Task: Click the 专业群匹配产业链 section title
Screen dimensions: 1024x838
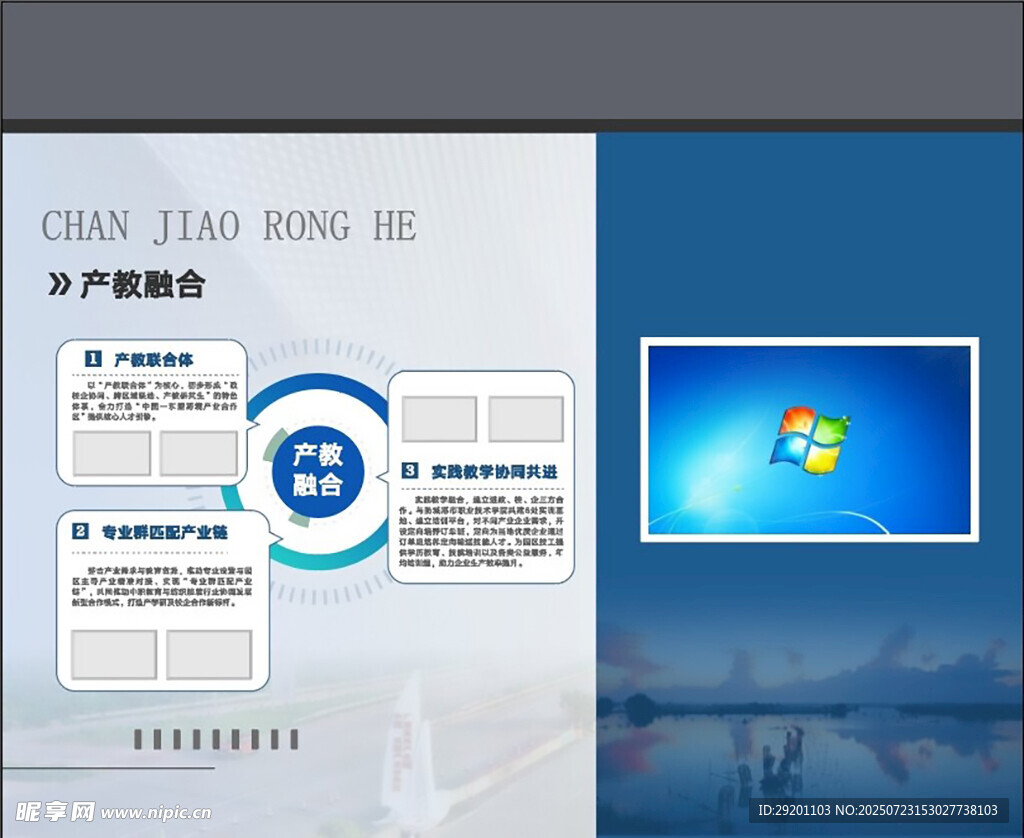Action: 164,532
